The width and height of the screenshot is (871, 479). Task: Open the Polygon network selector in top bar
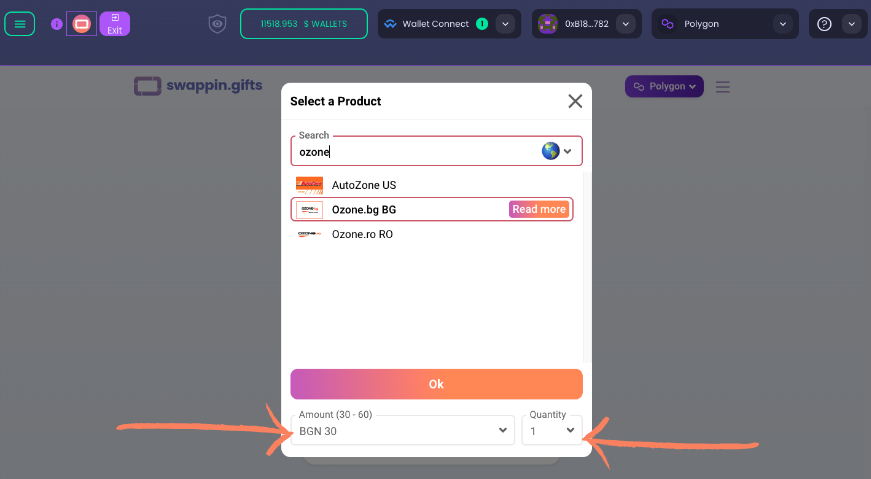[x=725, y=24]
